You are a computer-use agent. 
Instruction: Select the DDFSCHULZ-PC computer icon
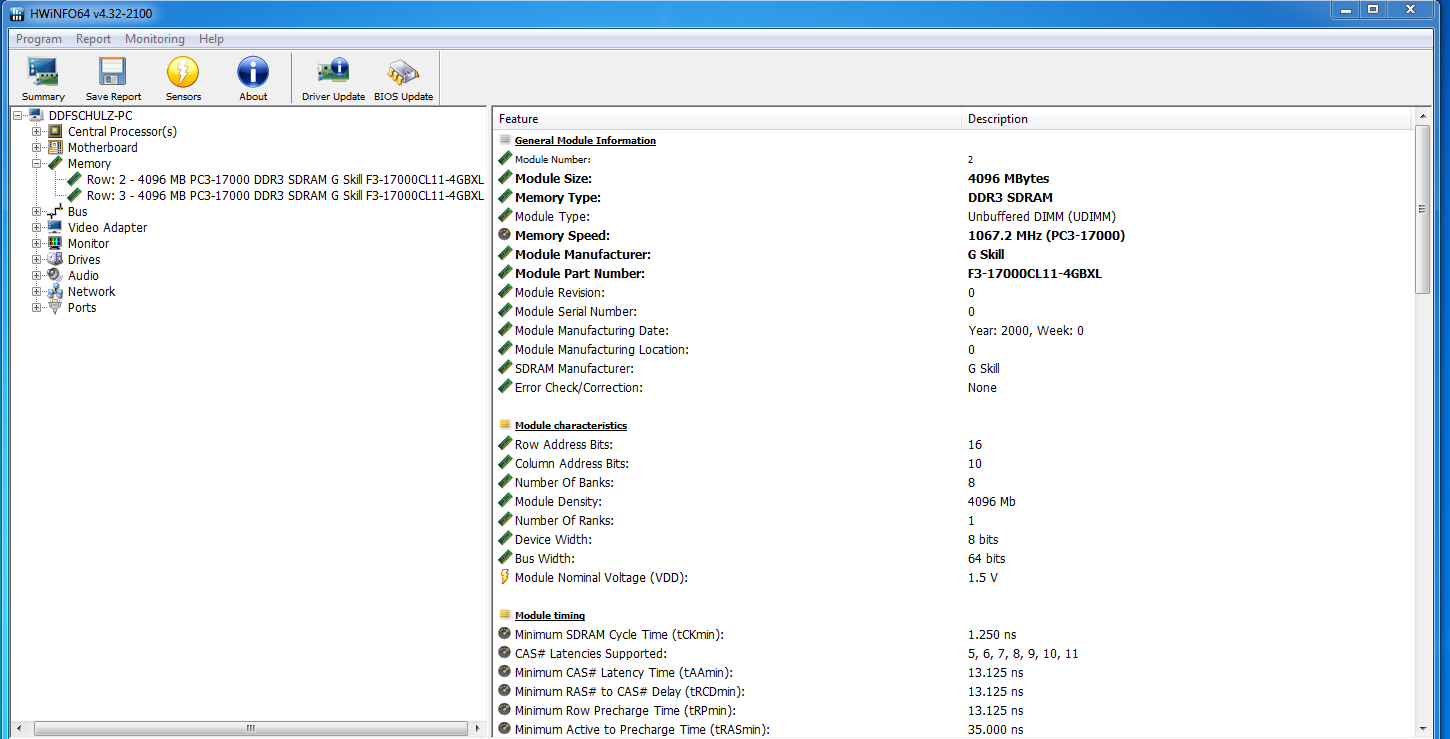click(36, 116)
